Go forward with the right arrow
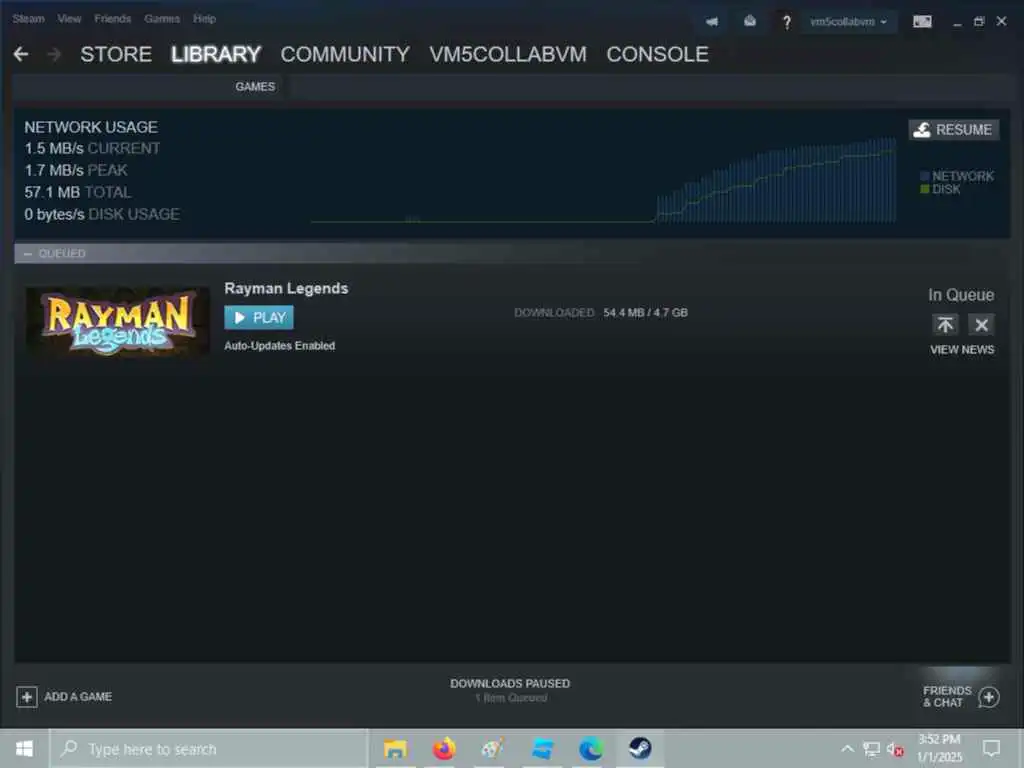The image size is (1024, 768). click(54, 54)
